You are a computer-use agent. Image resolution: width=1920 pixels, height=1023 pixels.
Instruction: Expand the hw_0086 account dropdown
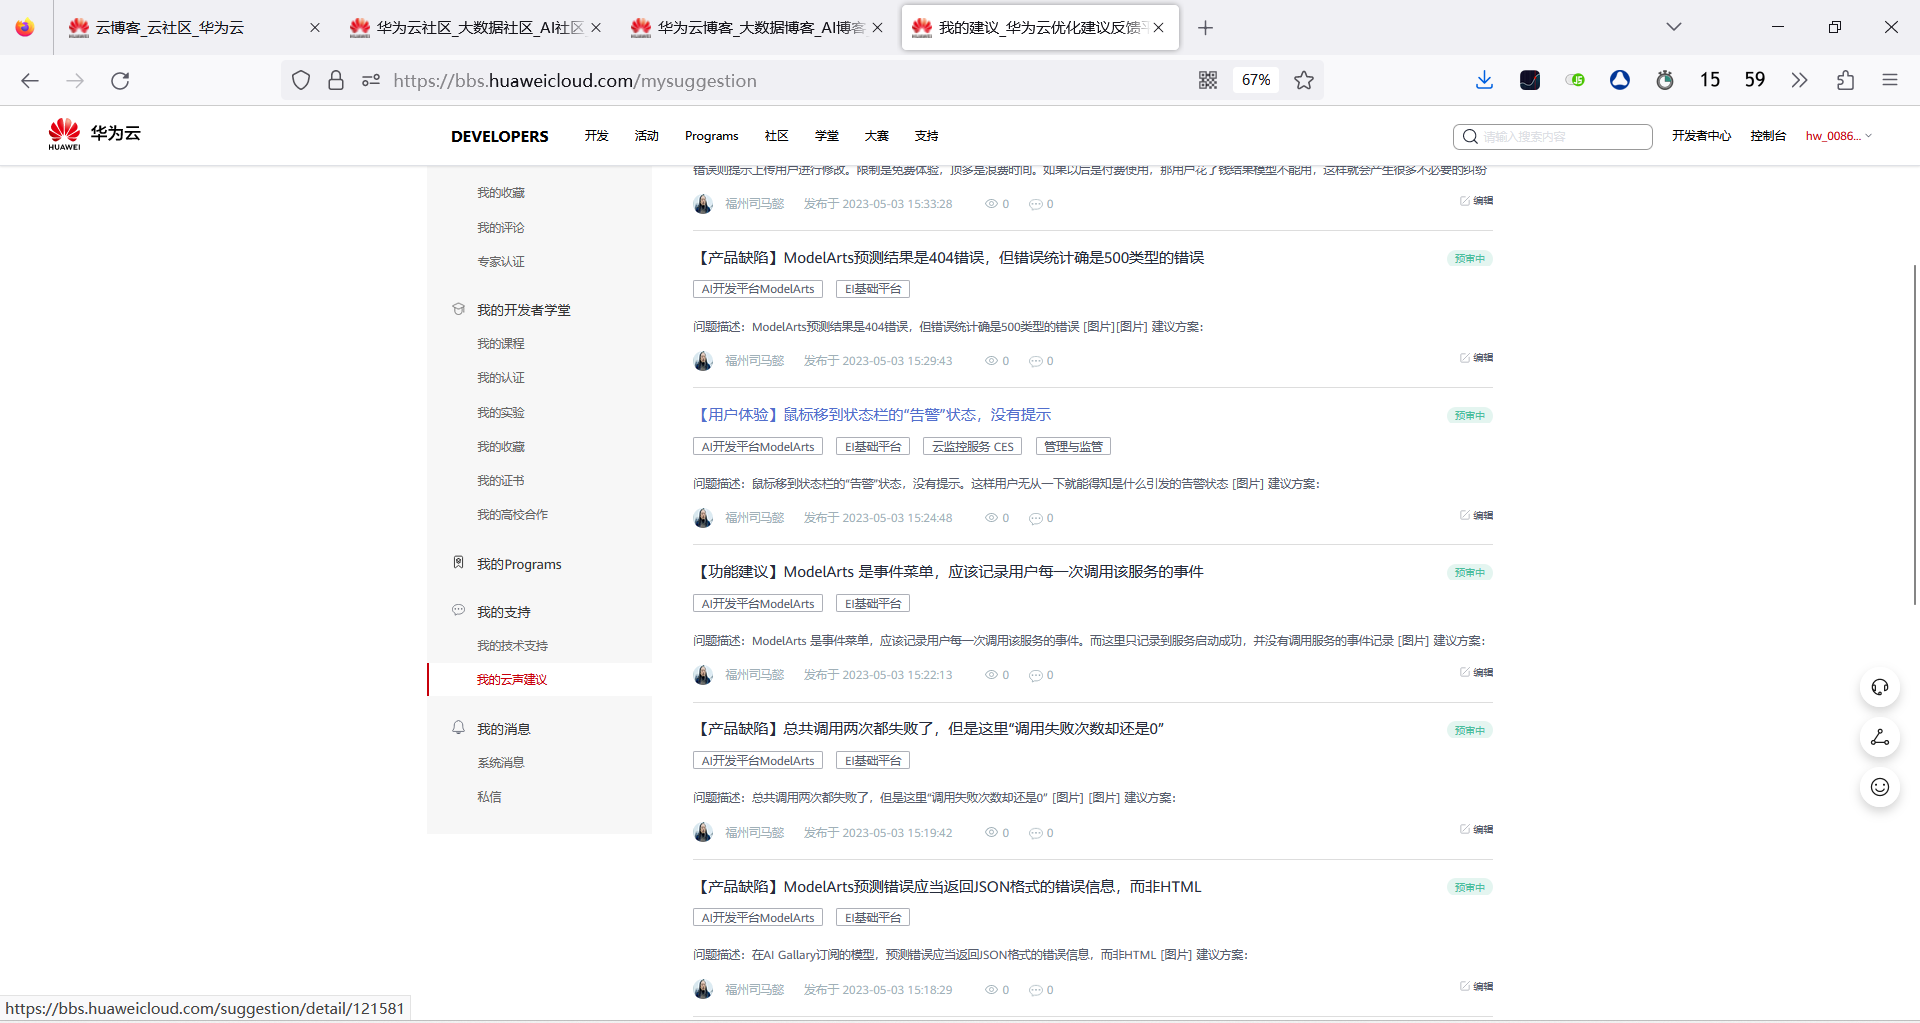pos(1838,136)
